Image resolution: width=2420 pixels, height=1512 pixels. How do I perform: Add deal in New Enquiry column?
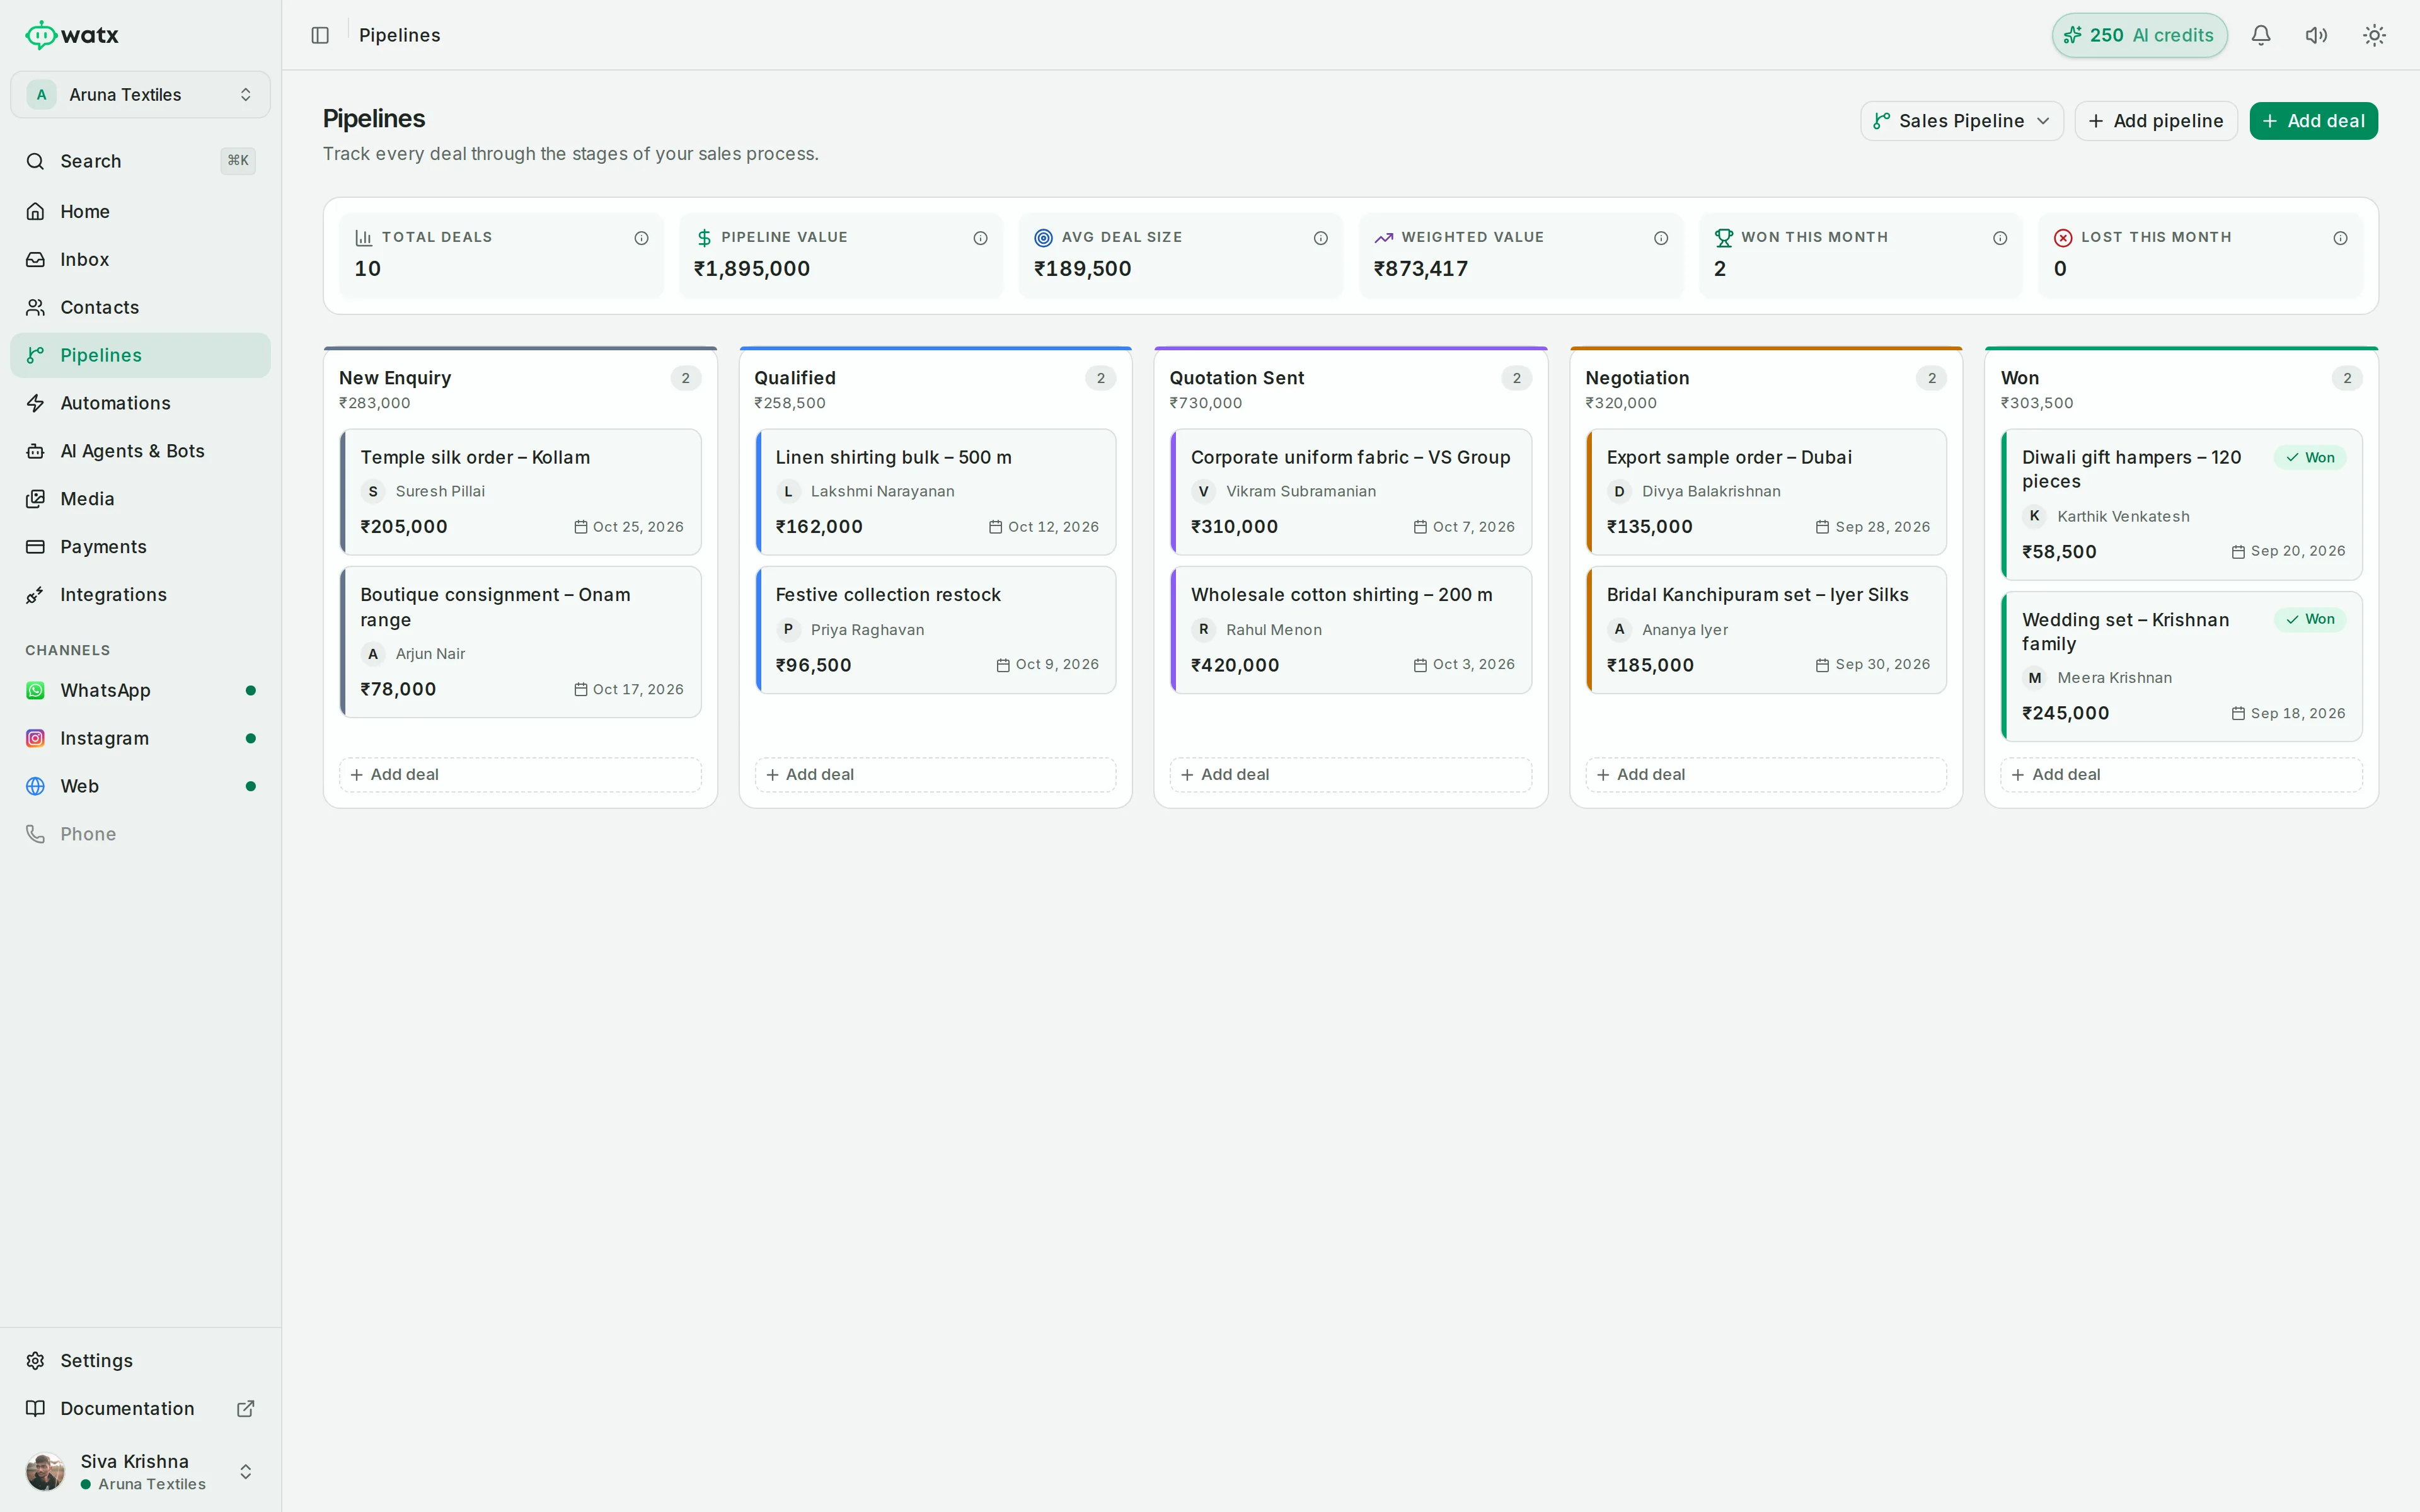pos(520,775)
